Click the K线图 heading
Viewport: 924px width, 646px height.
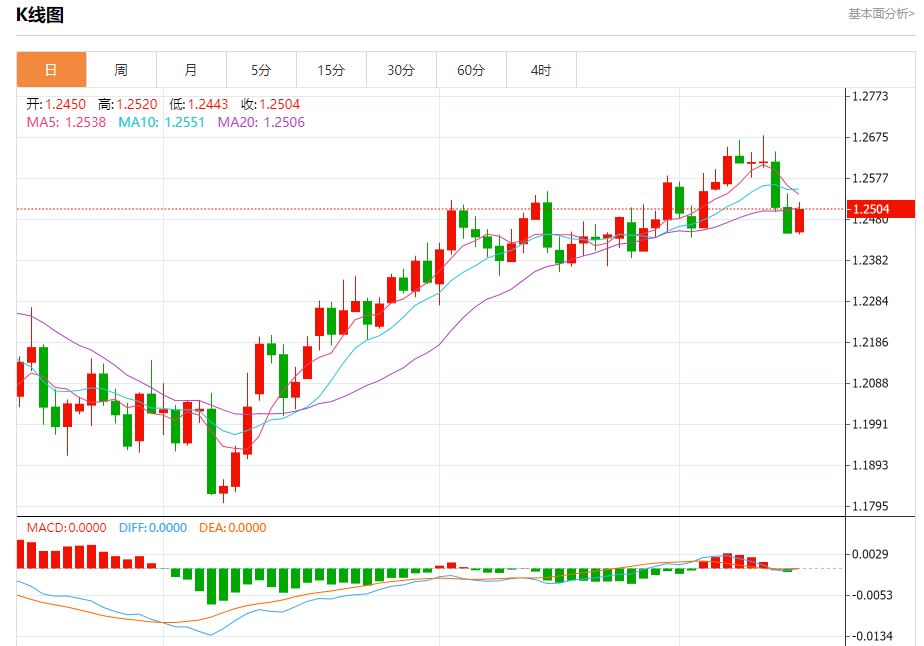(x=40, y=15)
